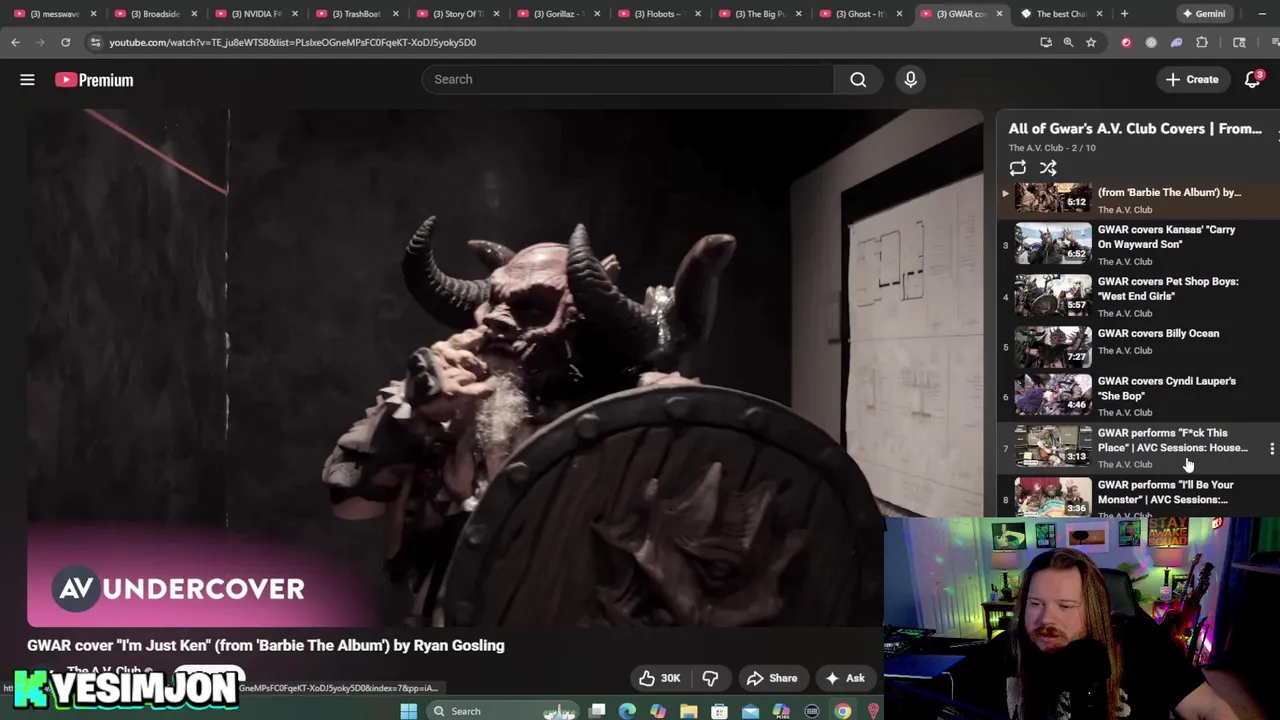Click the Create button
Screen dimensions: 1280x720
[x=1192, y=80]
